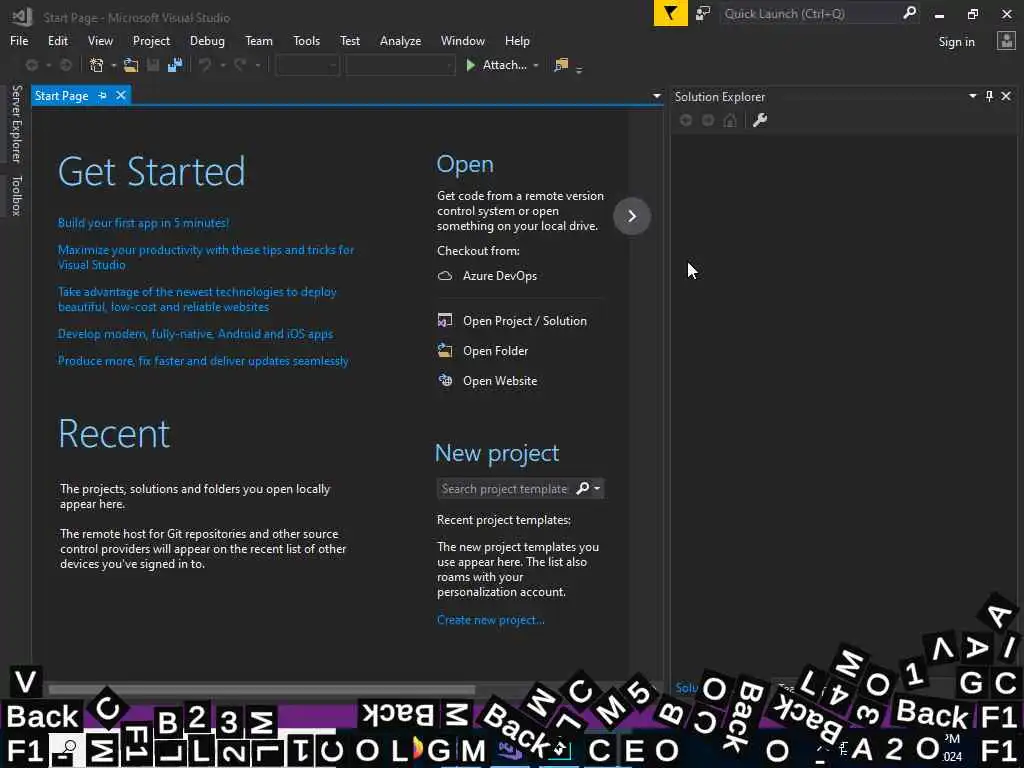Image resolution: width=1024 pixels, height=768 pixels.
Task: Open the Tools menu
Action: tap(306, 40)
